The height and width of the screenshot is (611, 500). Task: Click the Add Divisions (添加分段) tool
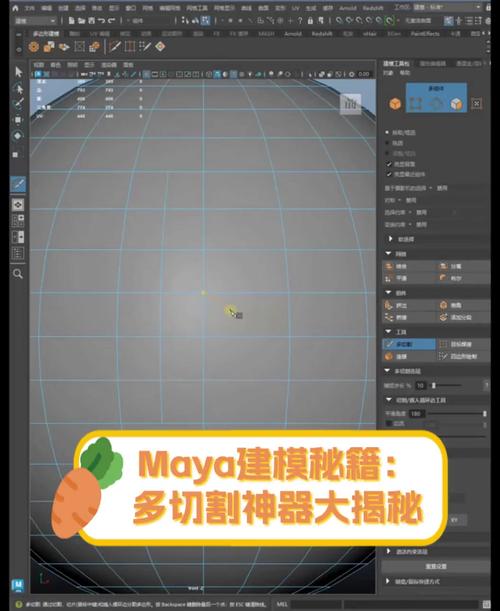pyautogui.click(x=463, y=318)
